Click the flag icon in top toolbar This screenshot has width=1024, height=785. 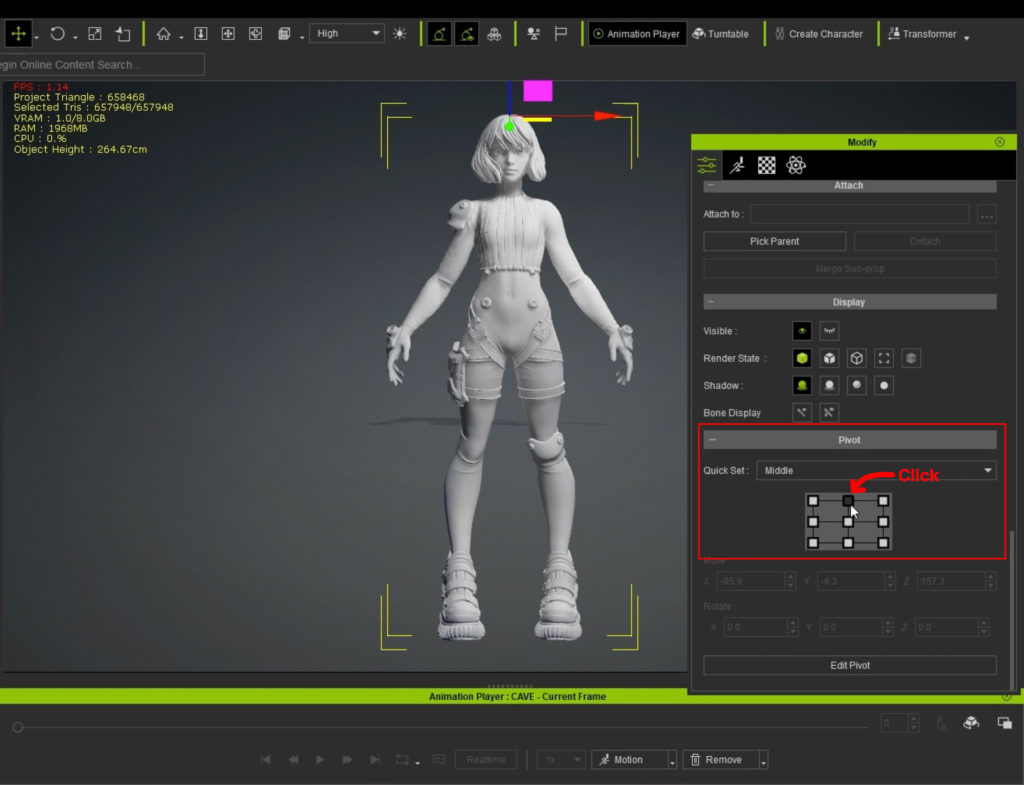[x=561, y=34]
